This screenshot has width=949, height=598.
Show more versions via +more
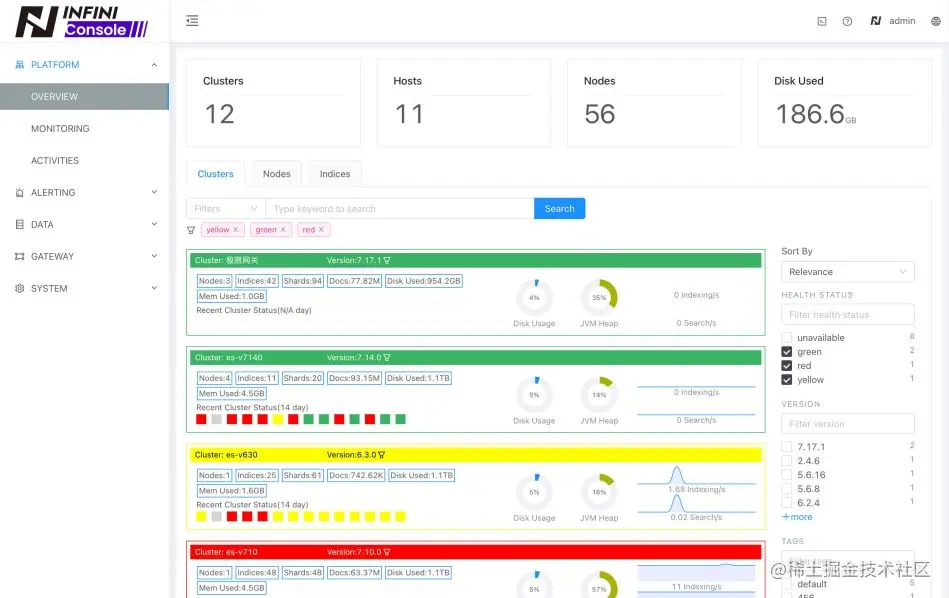(x=797, y=517)
